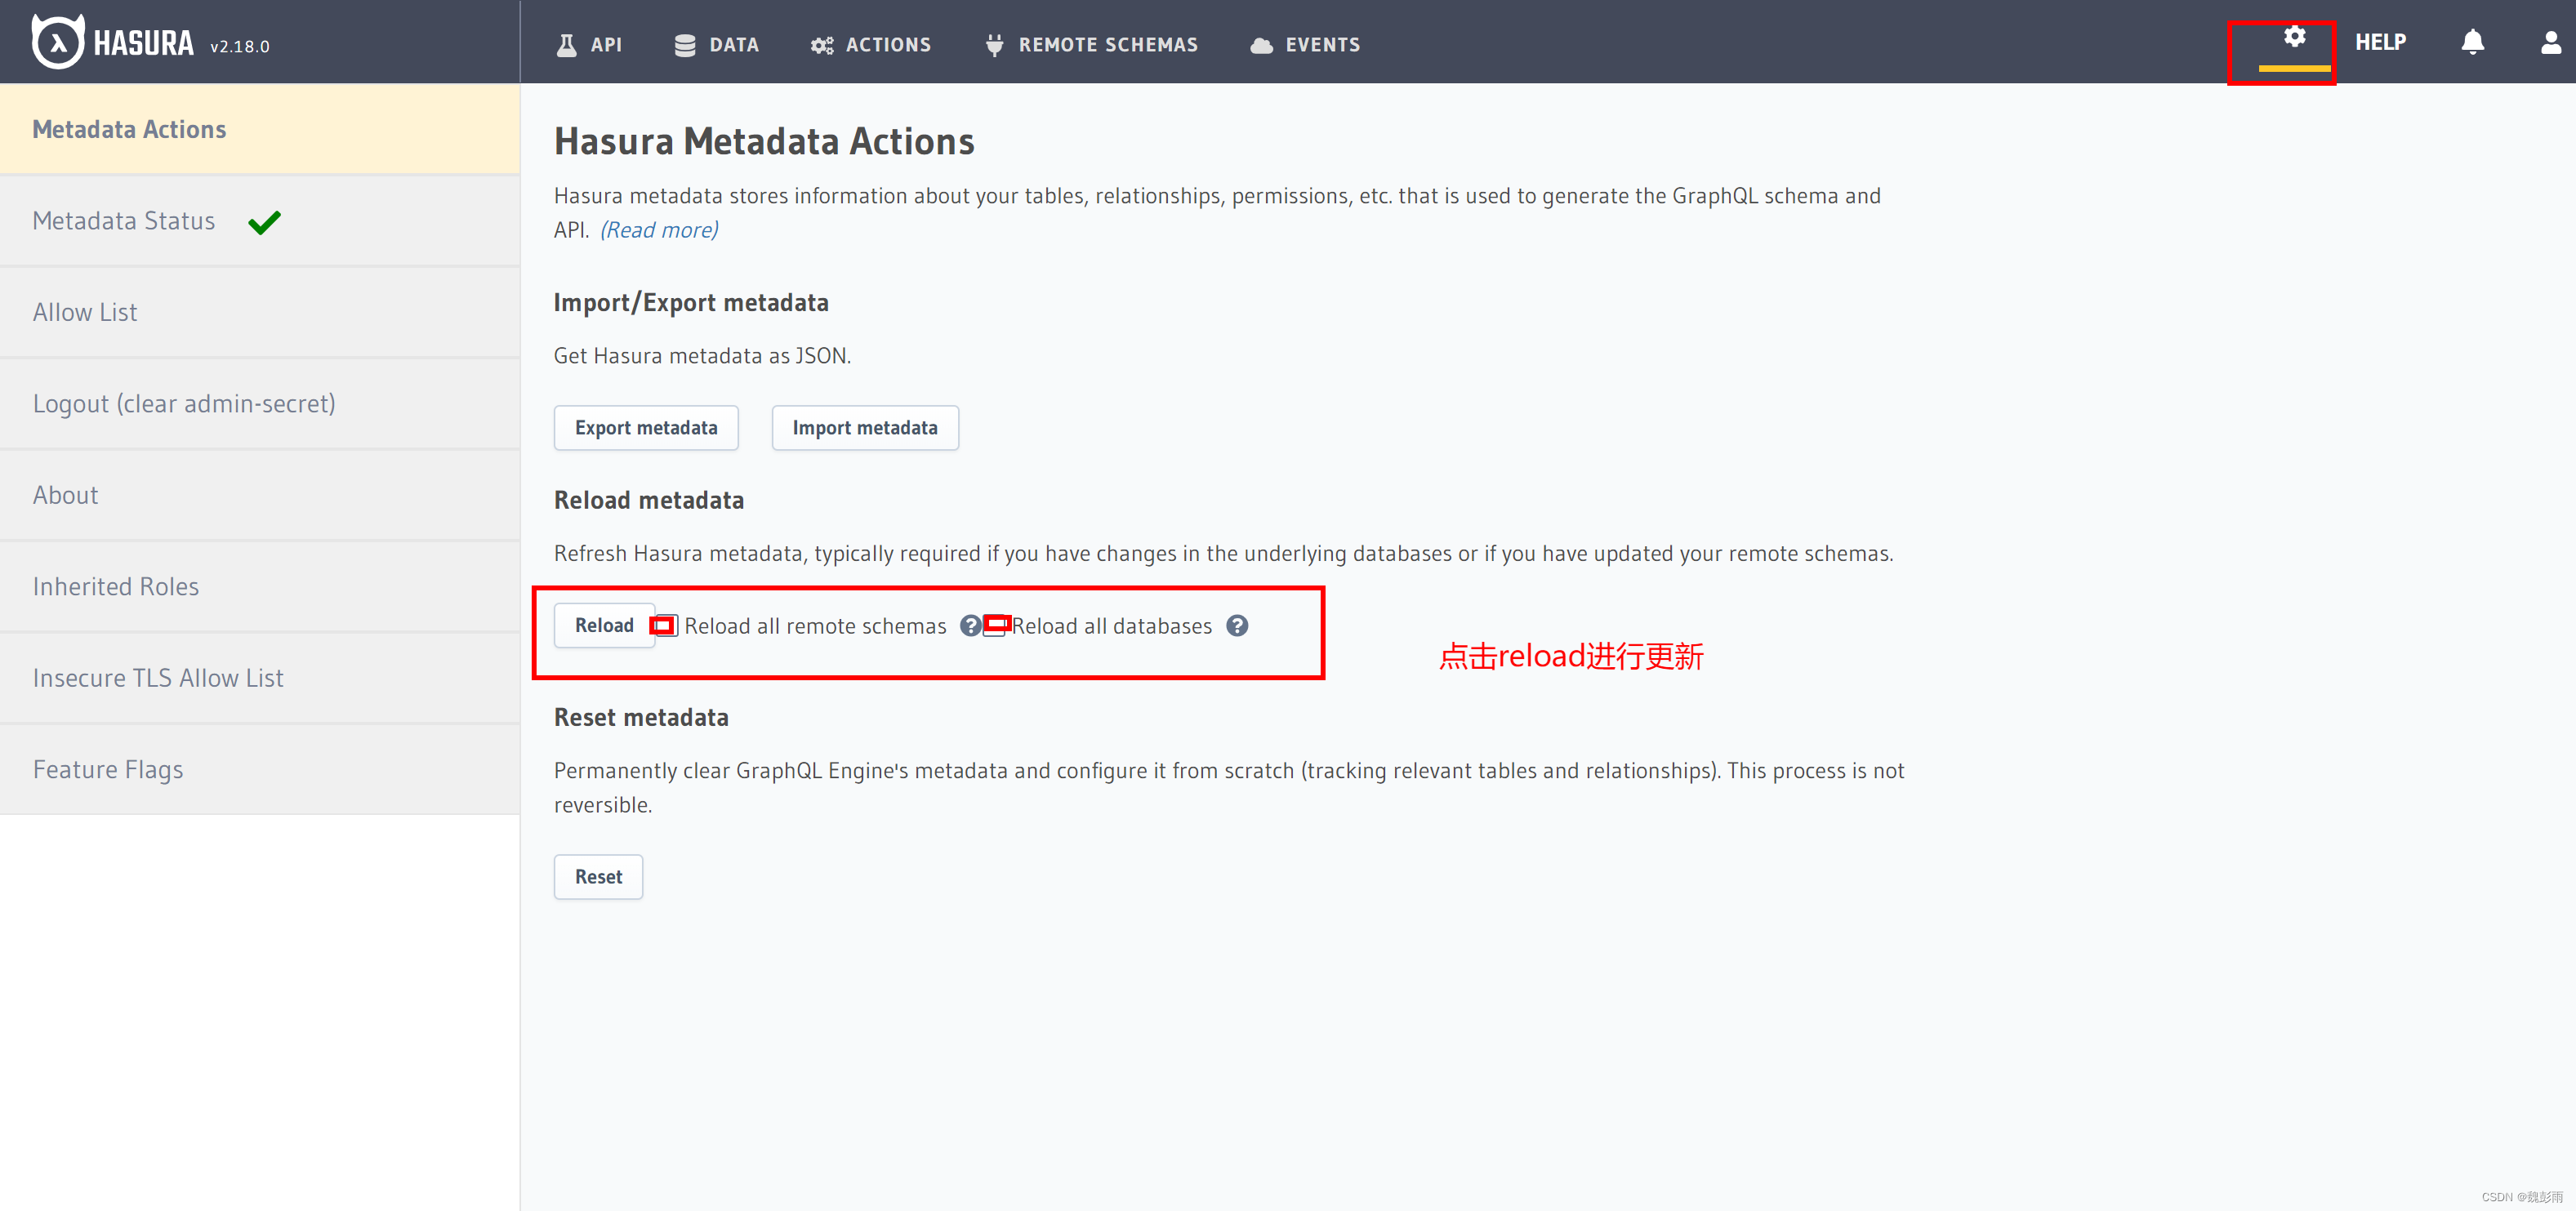Screen dimensions: 2576x1211
Task: Enable Reload all remote schemas checkbox
Action: [666, 626]
